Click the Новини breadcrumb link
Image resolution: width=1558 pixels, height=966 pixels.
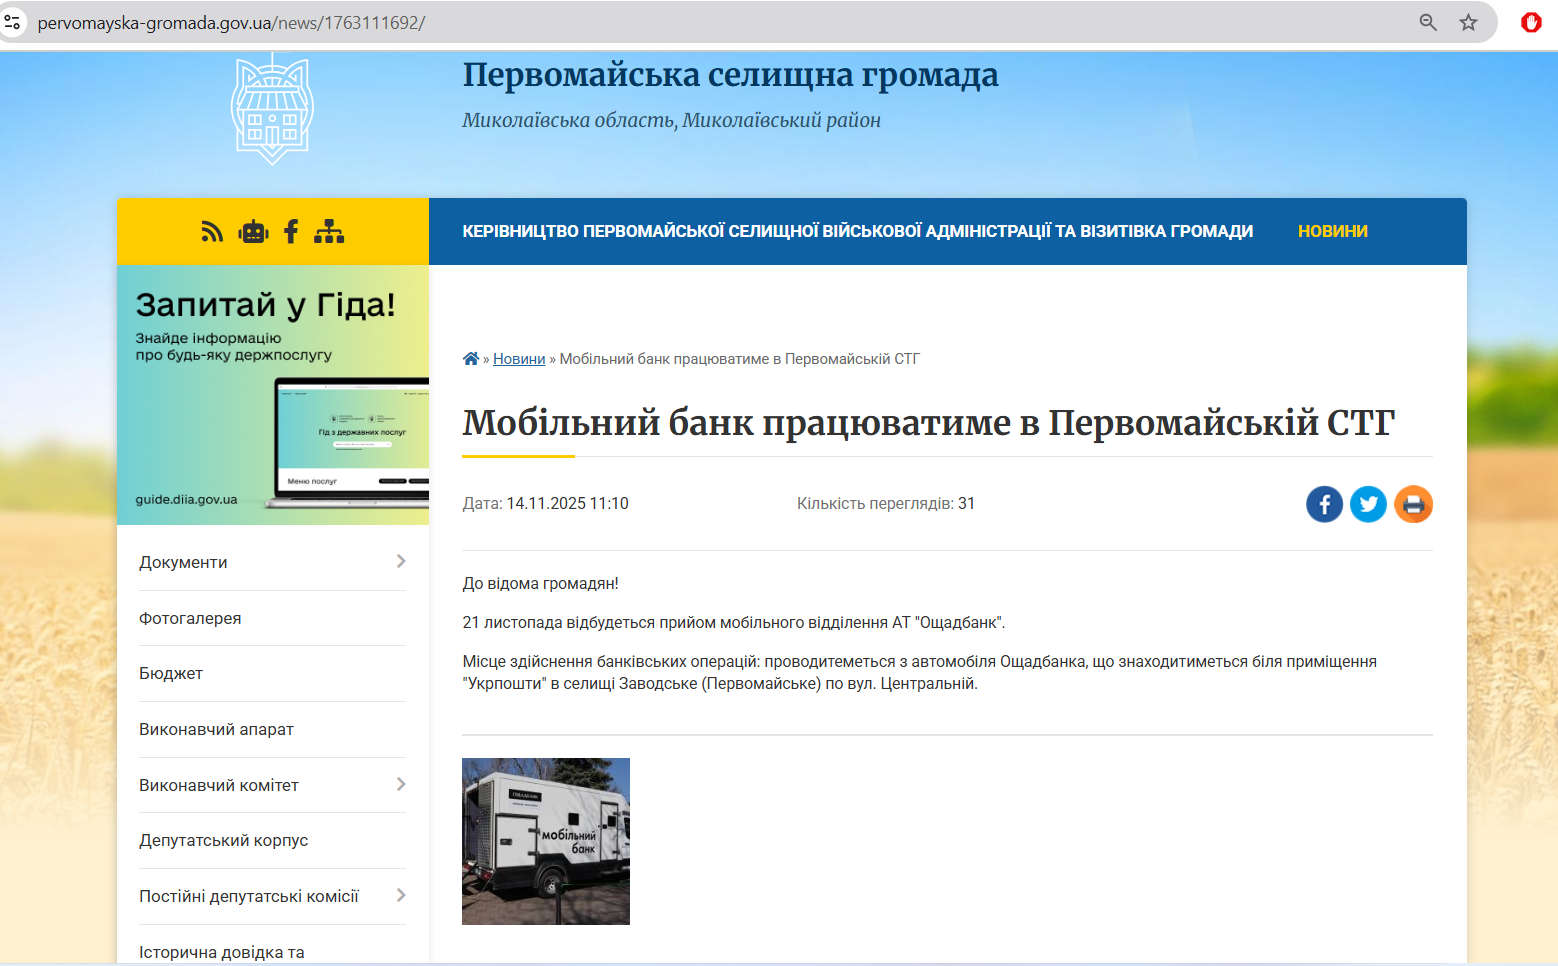[x=519, y=359]
